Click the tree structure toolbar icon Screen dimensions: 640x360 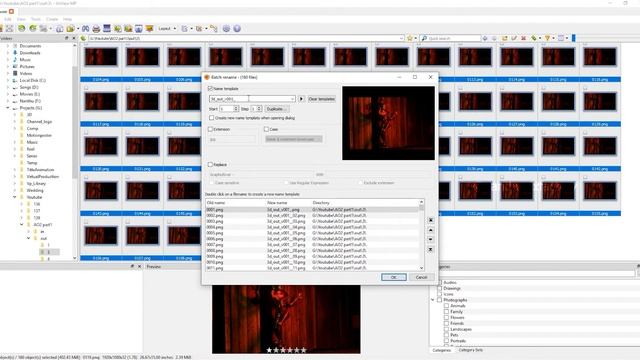point(213,29)
